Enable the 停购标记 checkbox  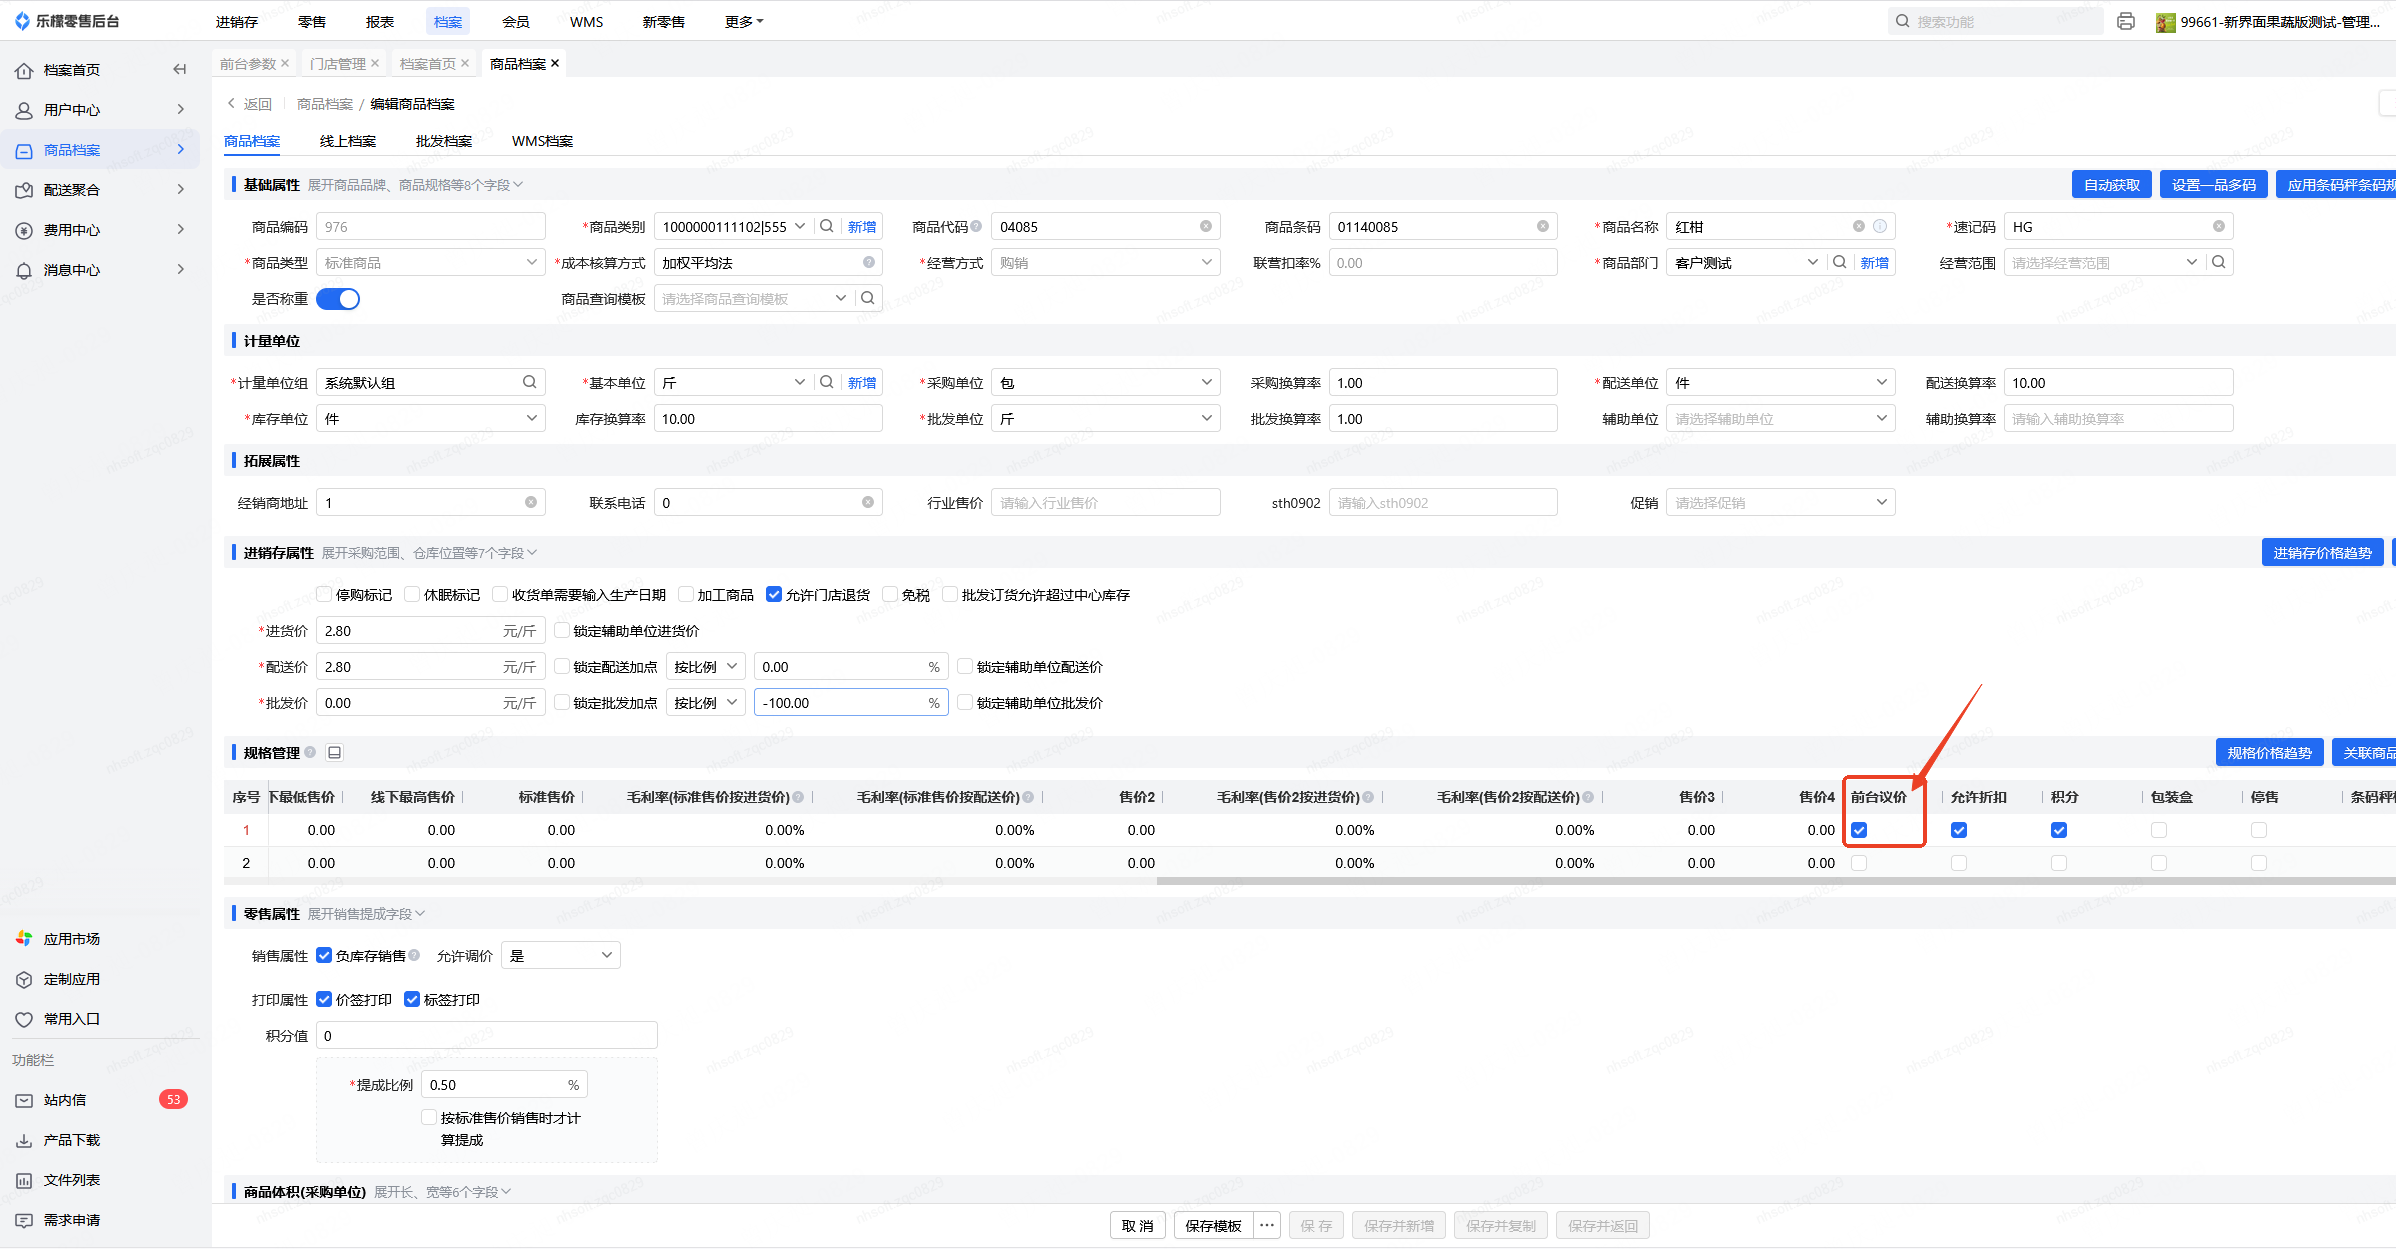pyautogui.click(x=324, y=594)
